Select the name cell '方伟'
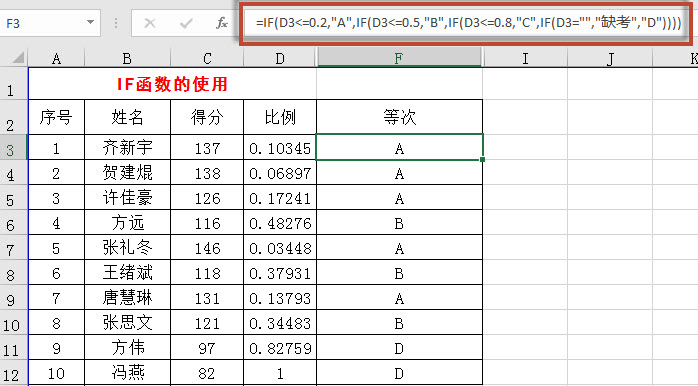The image size is (698, 386). tap(127, 347)
